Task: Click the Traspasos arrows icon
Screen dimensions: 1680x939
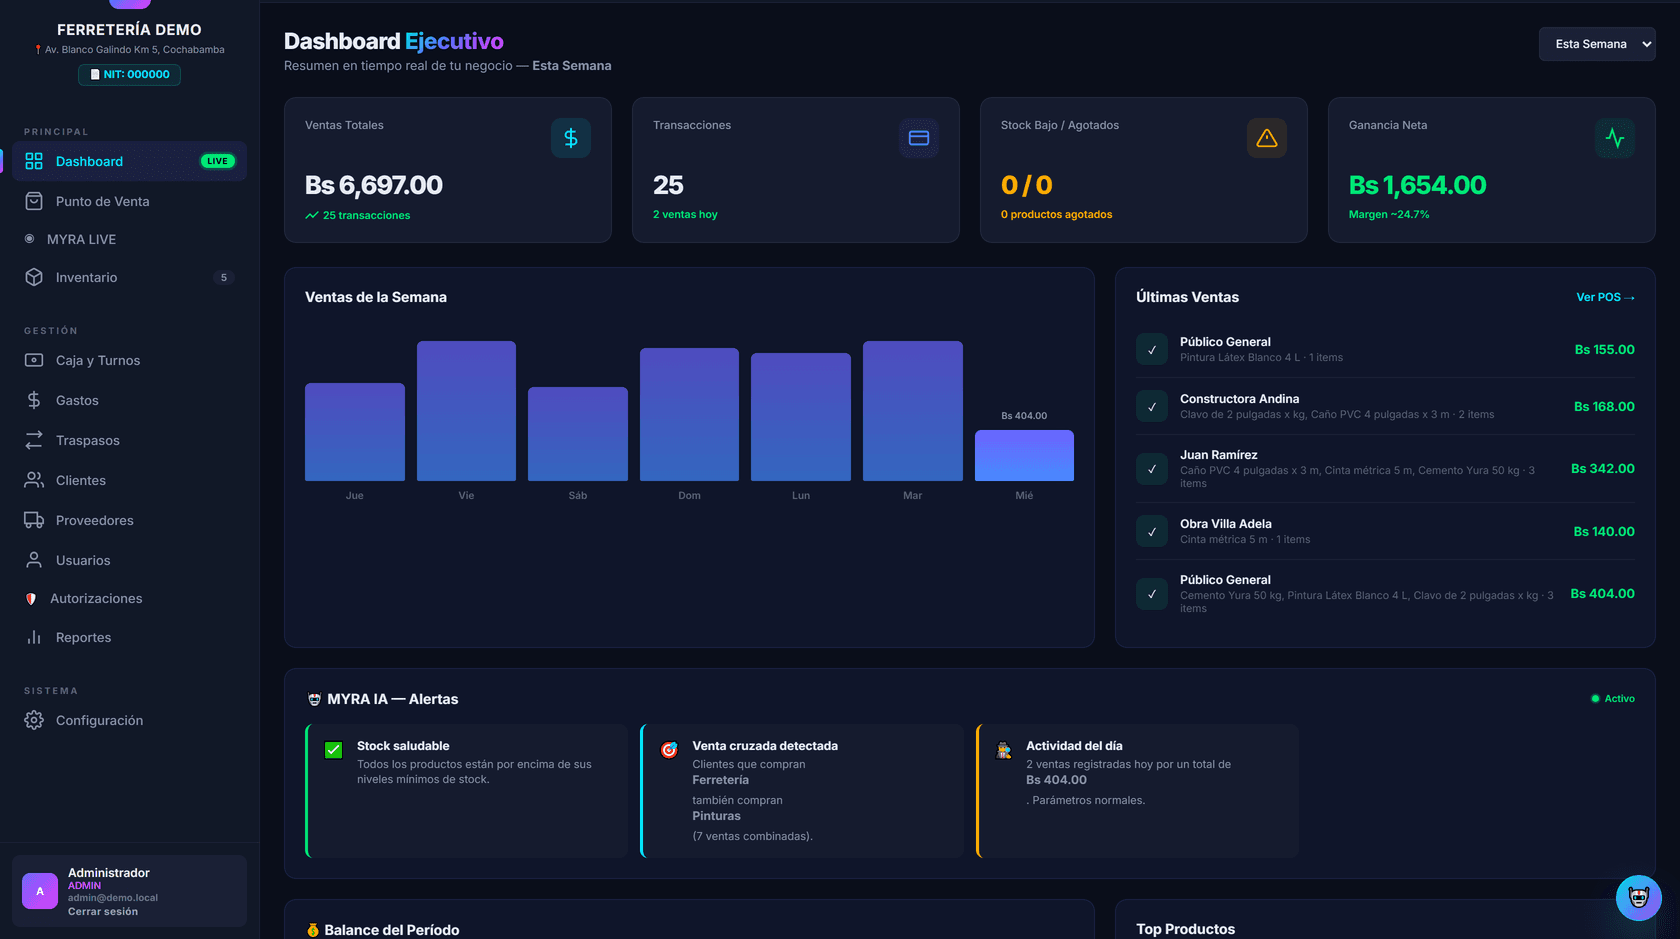Action: click(x=34, y=440)
